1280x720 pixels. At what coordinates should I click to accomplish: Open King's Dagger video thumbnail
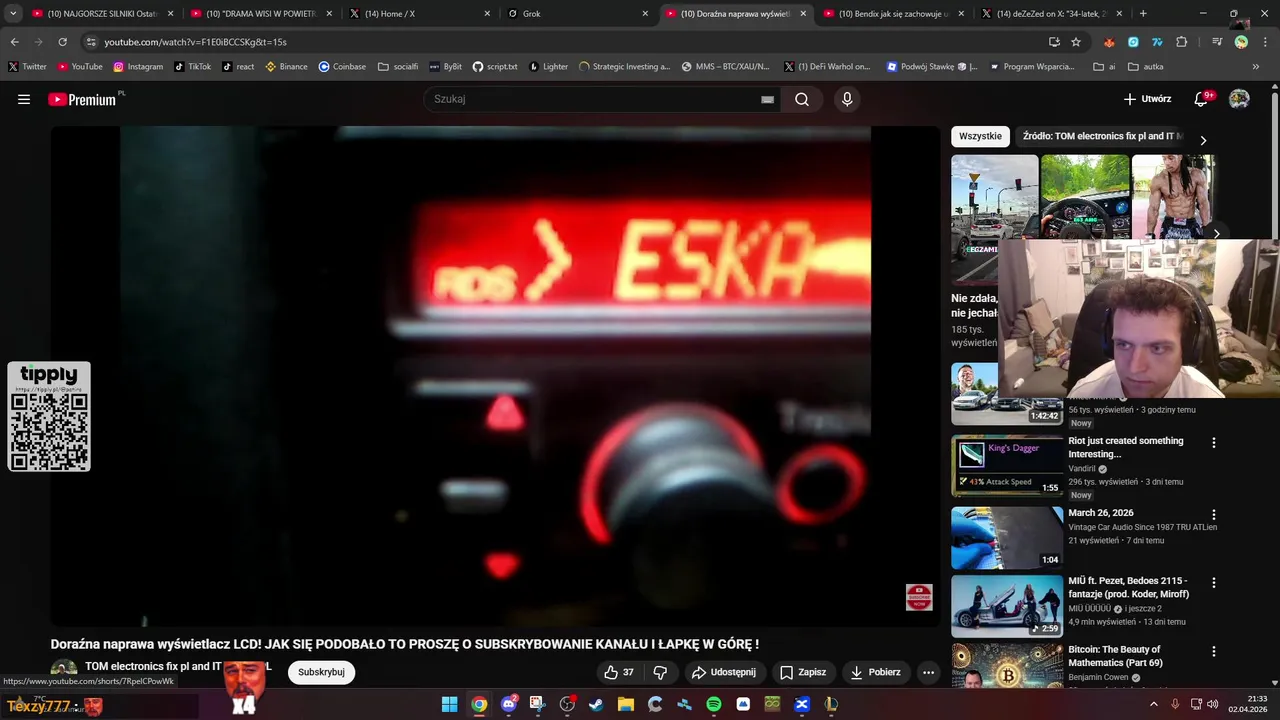1007,466
